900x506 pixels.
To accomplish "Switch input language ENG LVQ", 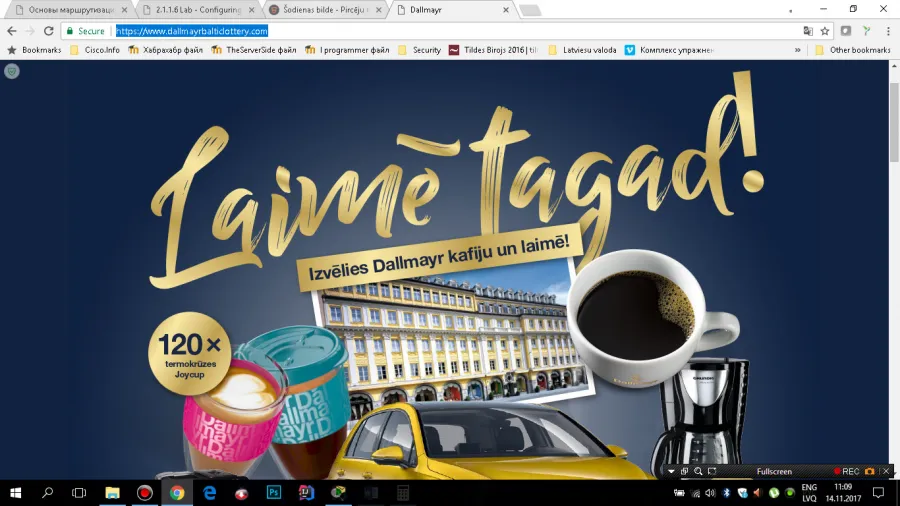I will click(809, 493).
